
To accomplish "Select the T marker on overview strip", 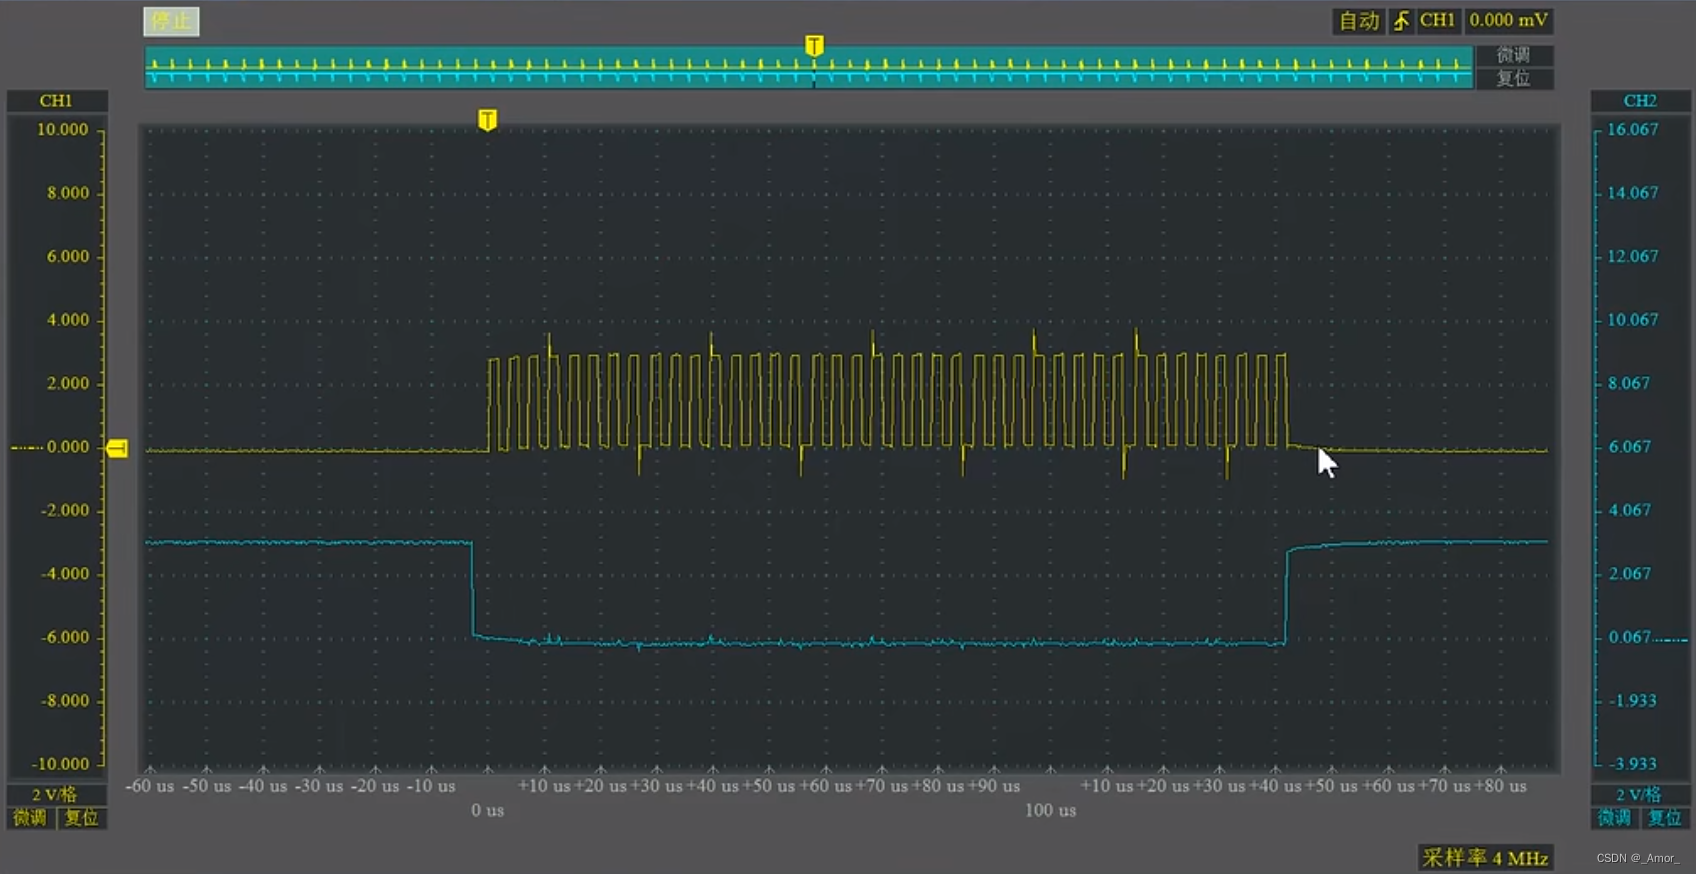I will pyautogui.click(x=814, y=46).
